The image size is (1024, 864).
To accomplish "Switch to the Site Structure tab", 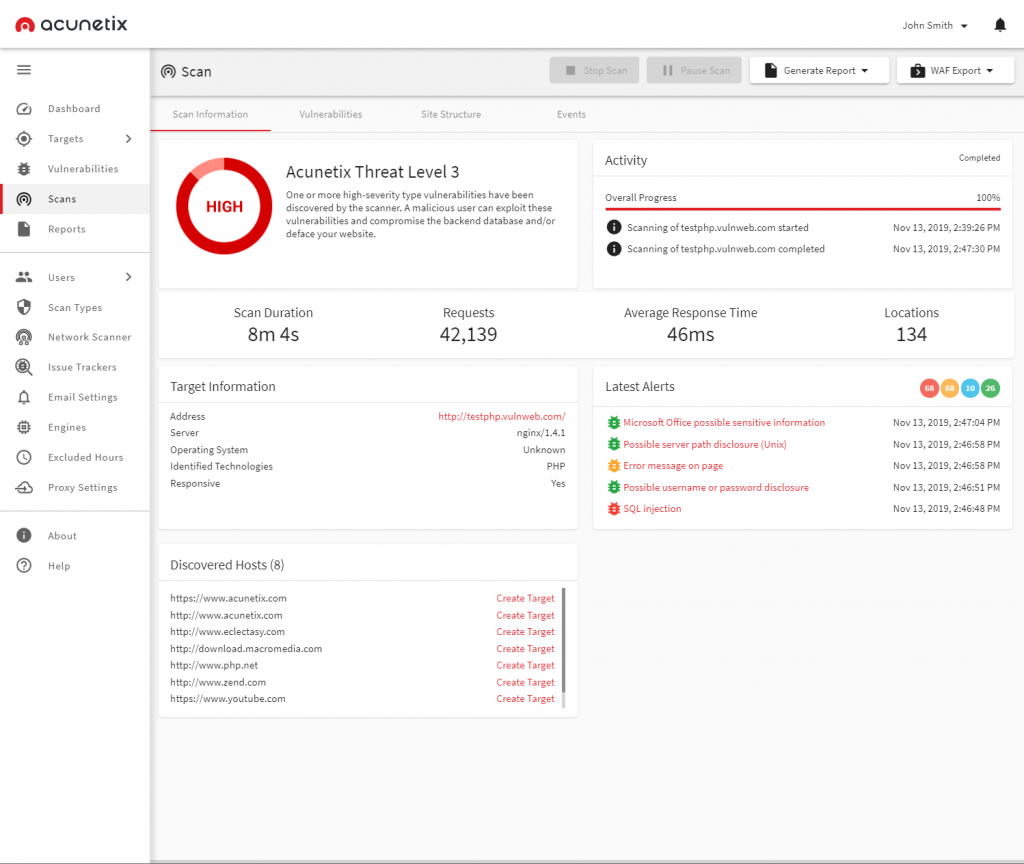I will point(450,114).
